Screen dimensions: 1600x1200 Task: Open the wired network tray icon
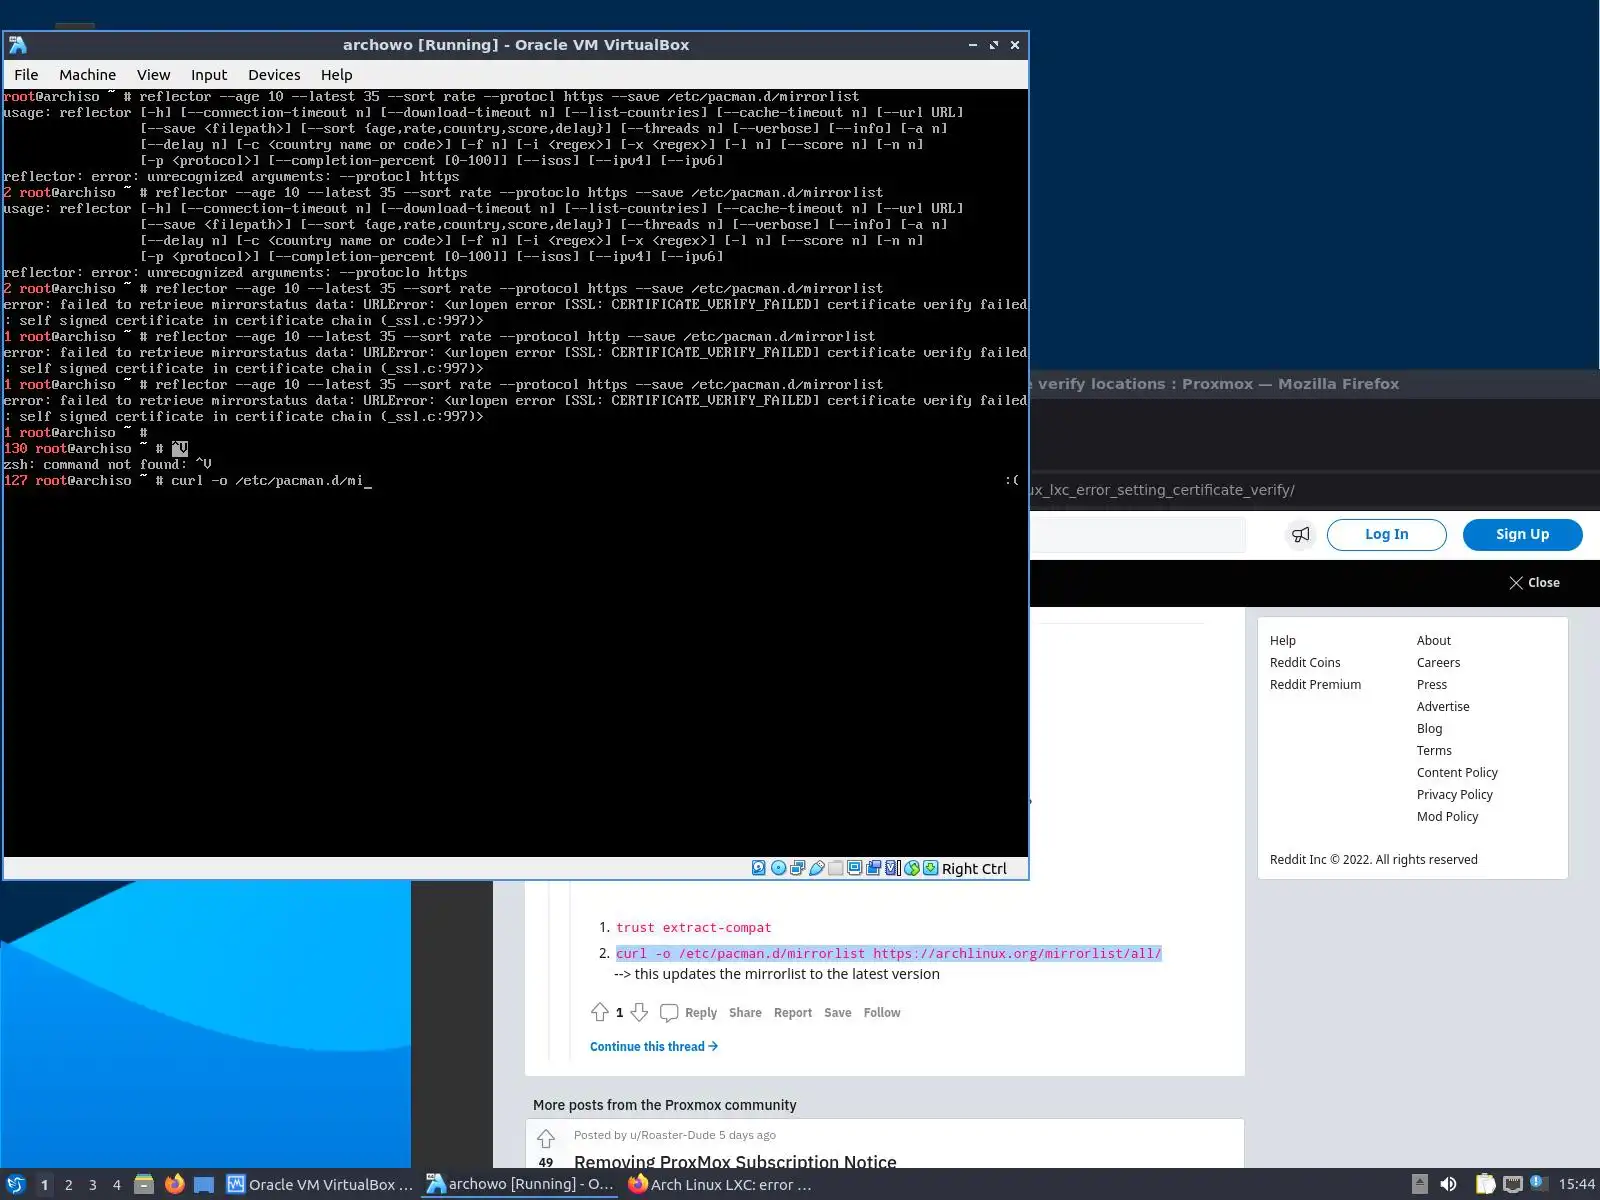(1513, 1184)
